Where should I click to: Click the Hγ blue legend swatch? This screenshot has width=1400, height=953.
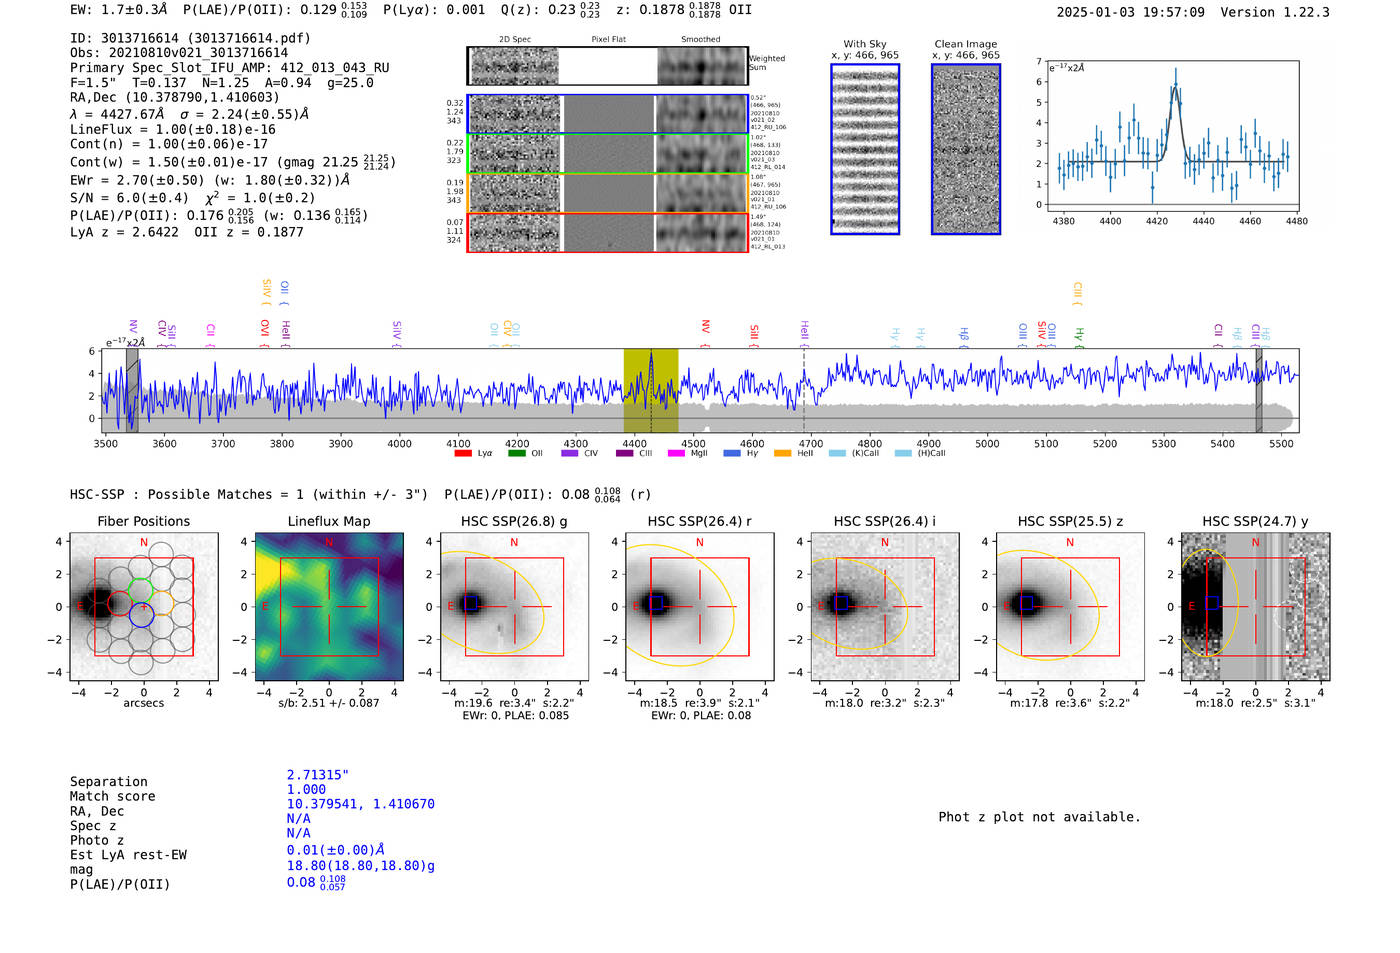(732, 453)
